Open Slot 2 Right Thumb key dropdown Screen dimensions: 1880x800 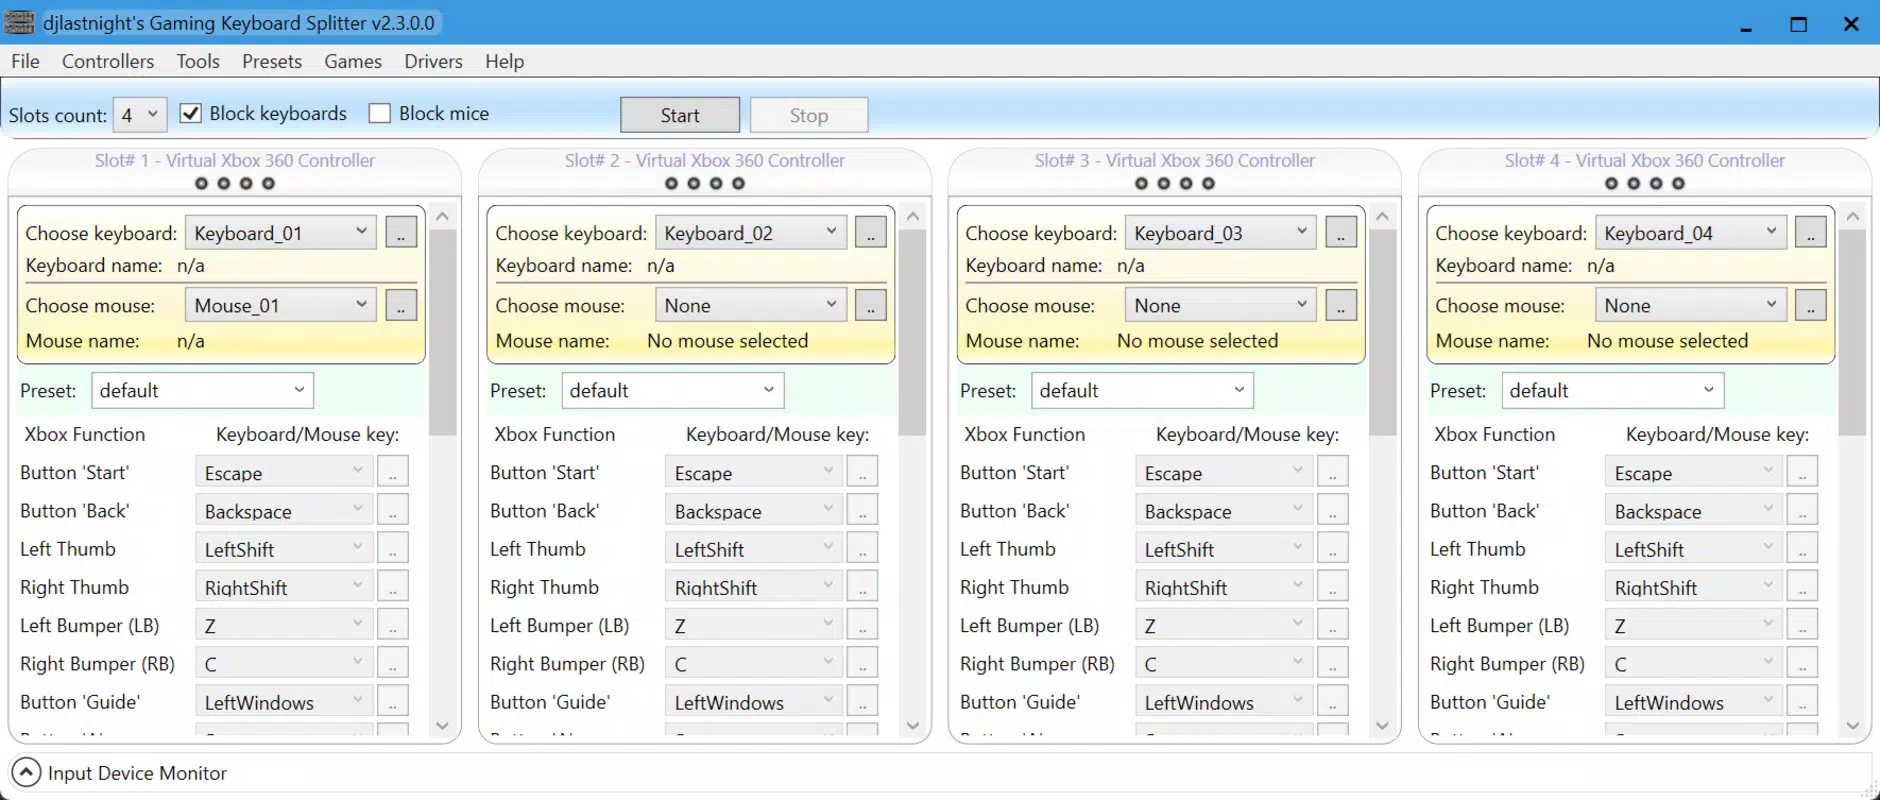coord(754,587)
